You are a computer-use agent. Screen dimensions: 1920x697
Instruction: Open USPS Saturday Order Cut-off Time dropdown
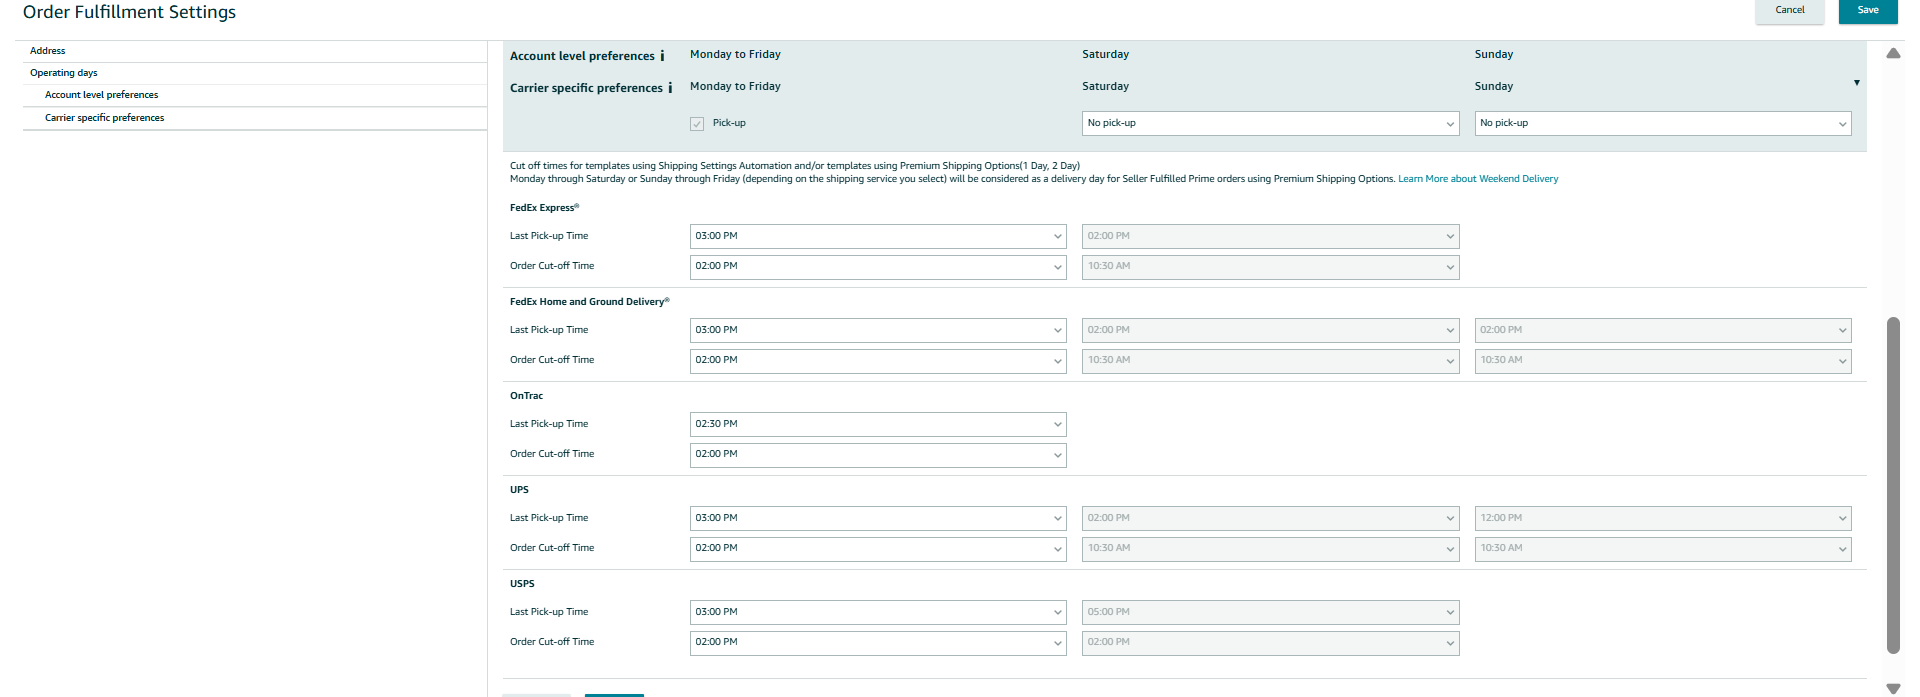click(x=1270, y=643)
